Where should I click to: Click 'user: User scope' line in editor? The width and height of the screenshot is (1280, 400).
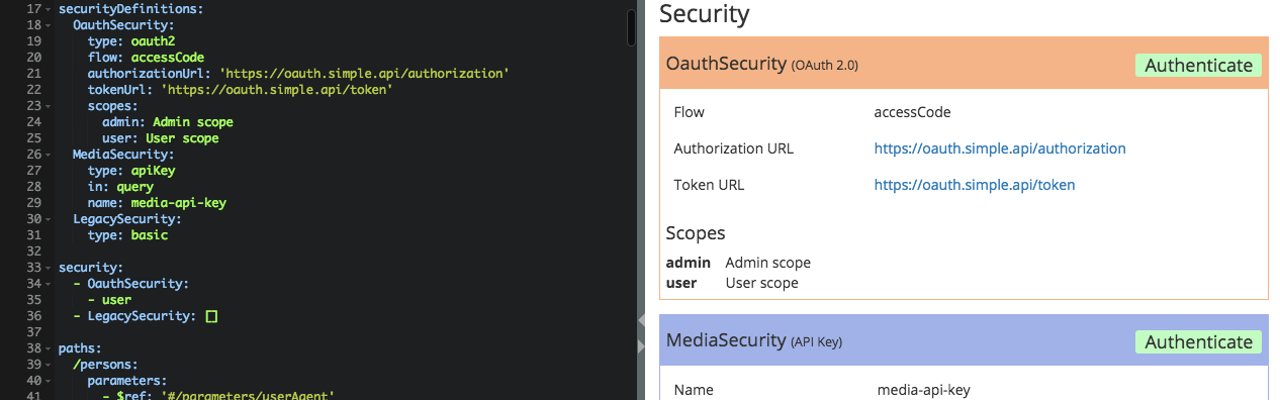(160, 139)
